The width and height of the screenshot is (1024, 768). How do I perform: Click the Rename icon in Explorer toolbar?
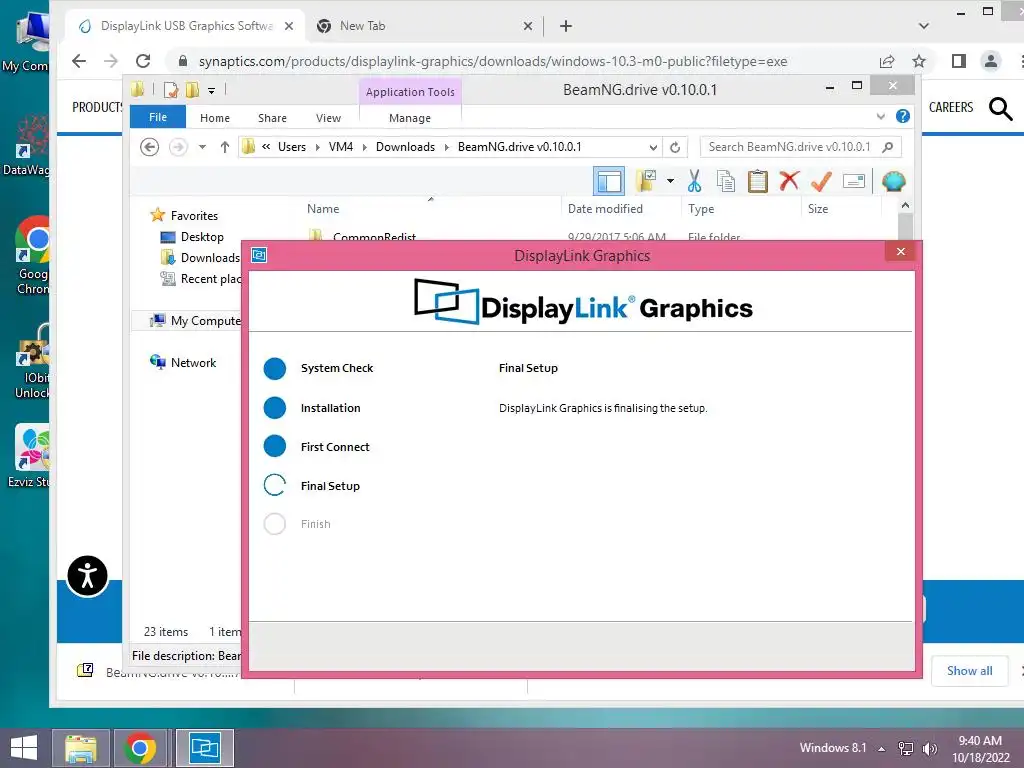coord(854,181)
